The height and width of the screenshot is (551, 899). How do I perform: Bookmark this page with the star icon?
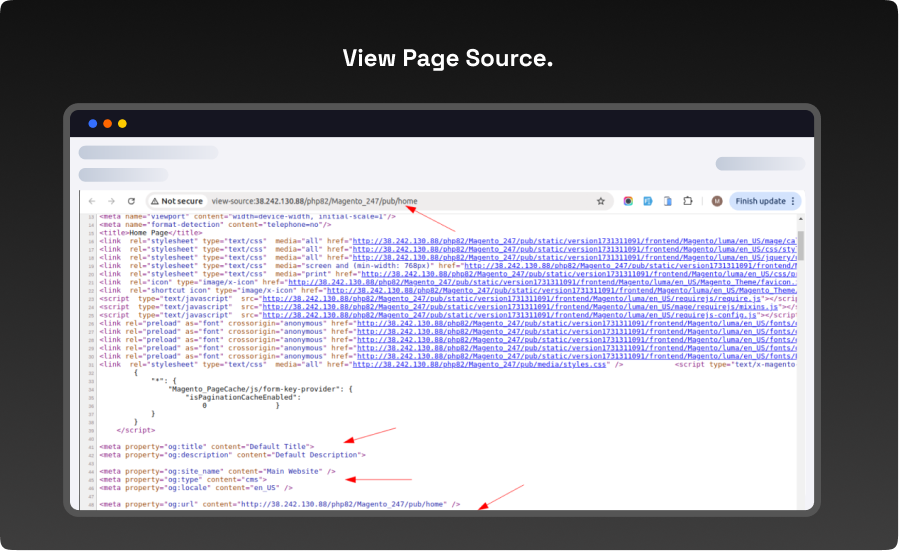pyautogui.click(x=601, y=201)
